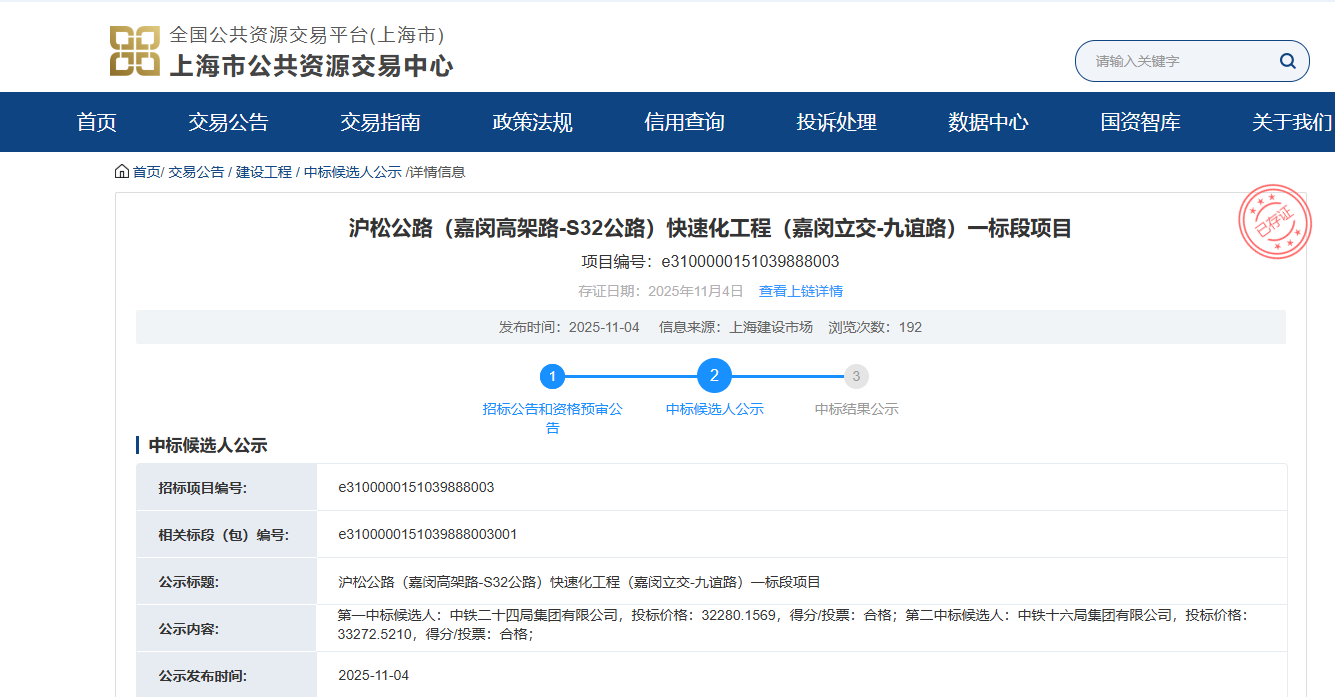Click the Shanghai trading center logo
This screenshot has width=1335, height=697.
coord(134,52)
